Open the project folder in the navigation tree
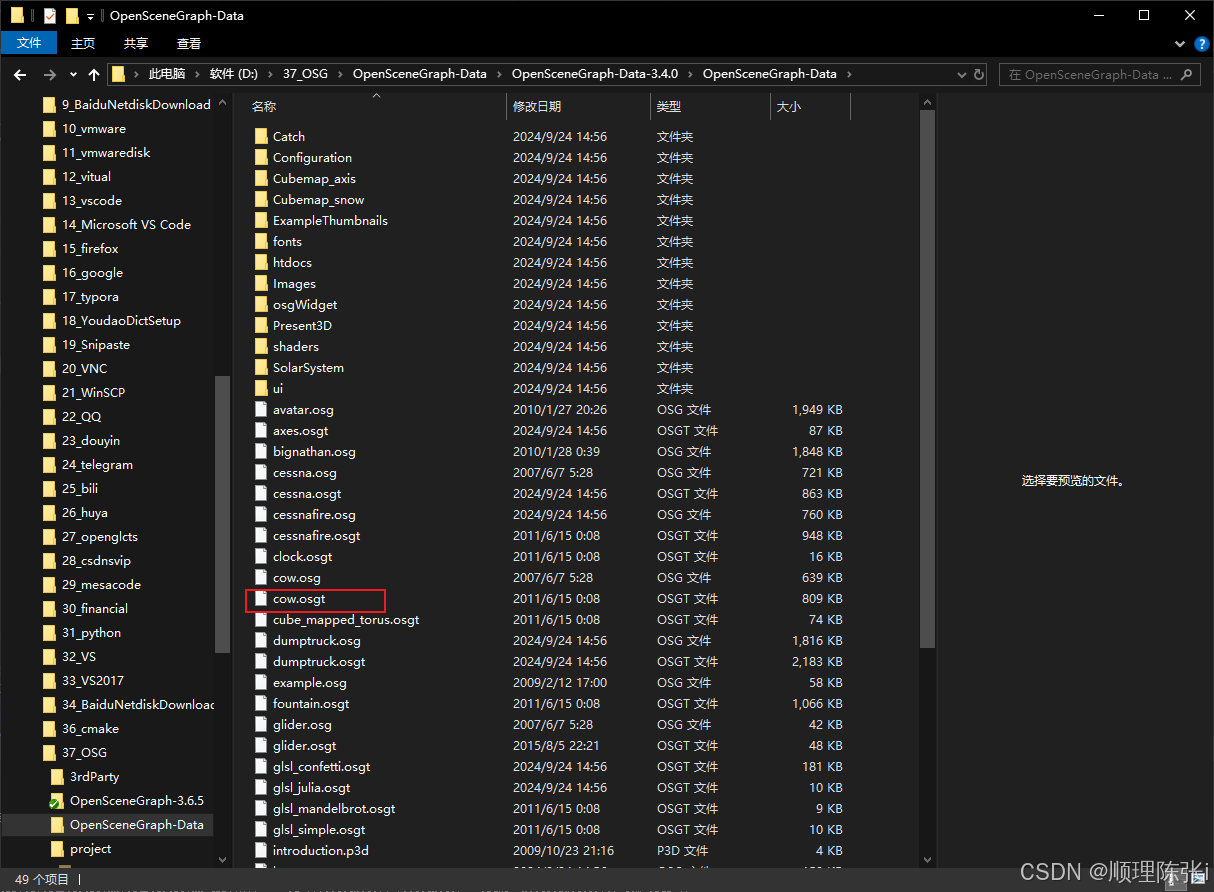 pyautogui.click(x=90, y=848)
